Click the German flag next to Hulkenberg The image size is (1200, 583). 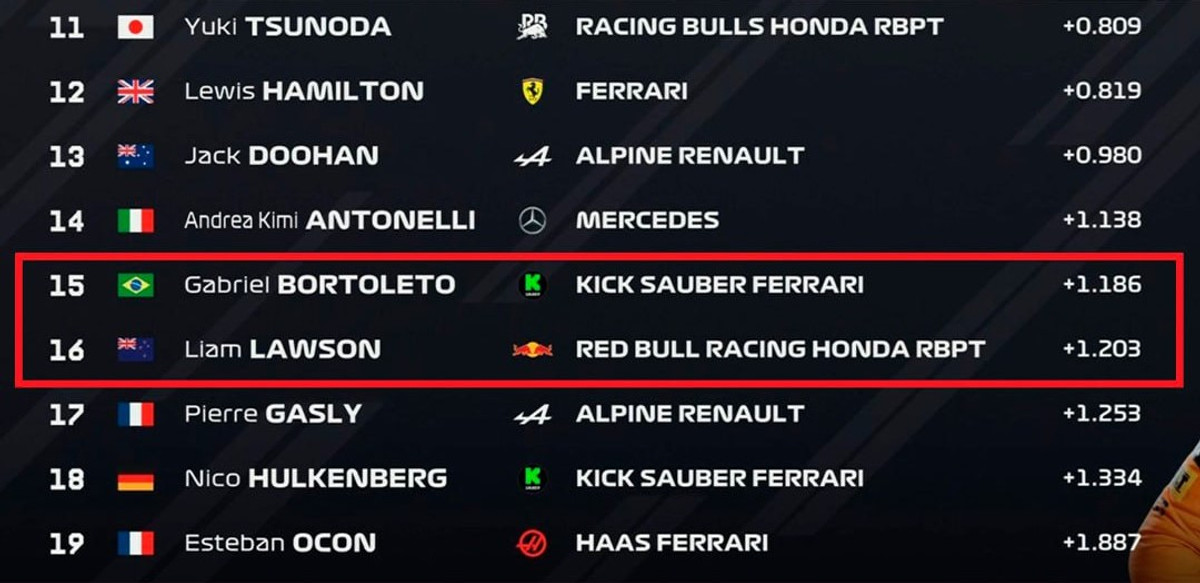click(x=136, y=479)
